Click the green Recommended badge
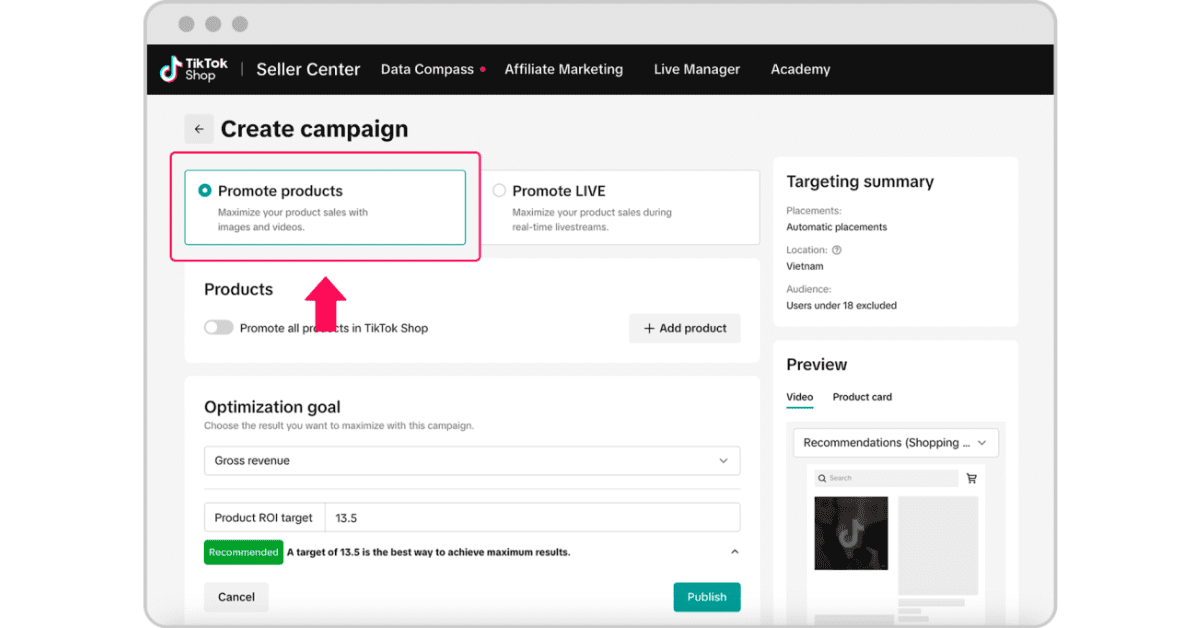This screenshot has width=1200, height=628. (x=244, y=552)
